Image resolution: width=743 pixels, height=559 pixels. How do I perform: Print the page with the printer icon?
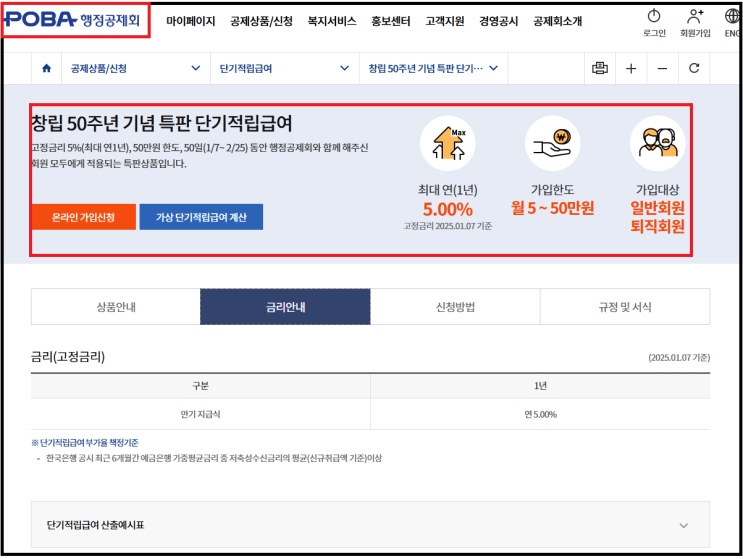[599, 68]
